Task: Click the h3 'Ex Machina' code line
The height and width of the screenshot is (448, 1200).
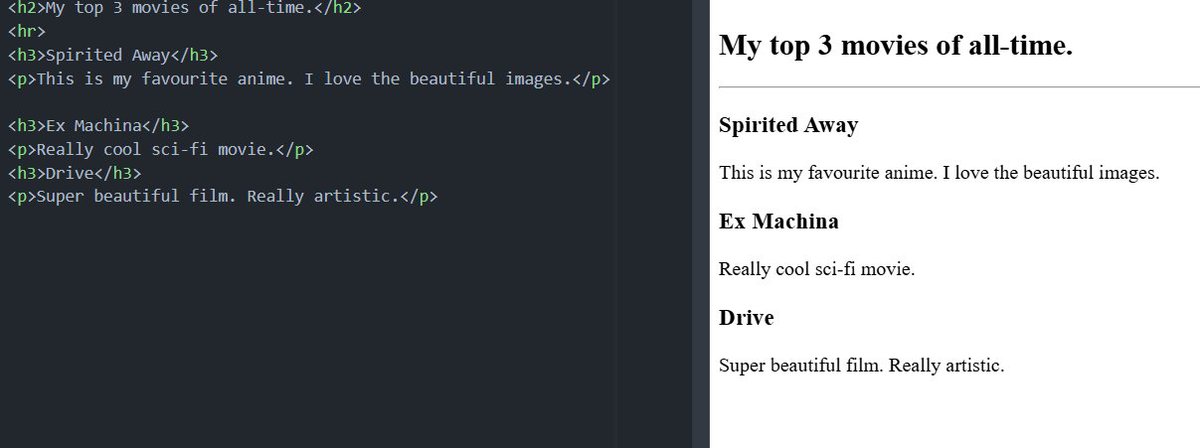Action: [x=97, y=125]
